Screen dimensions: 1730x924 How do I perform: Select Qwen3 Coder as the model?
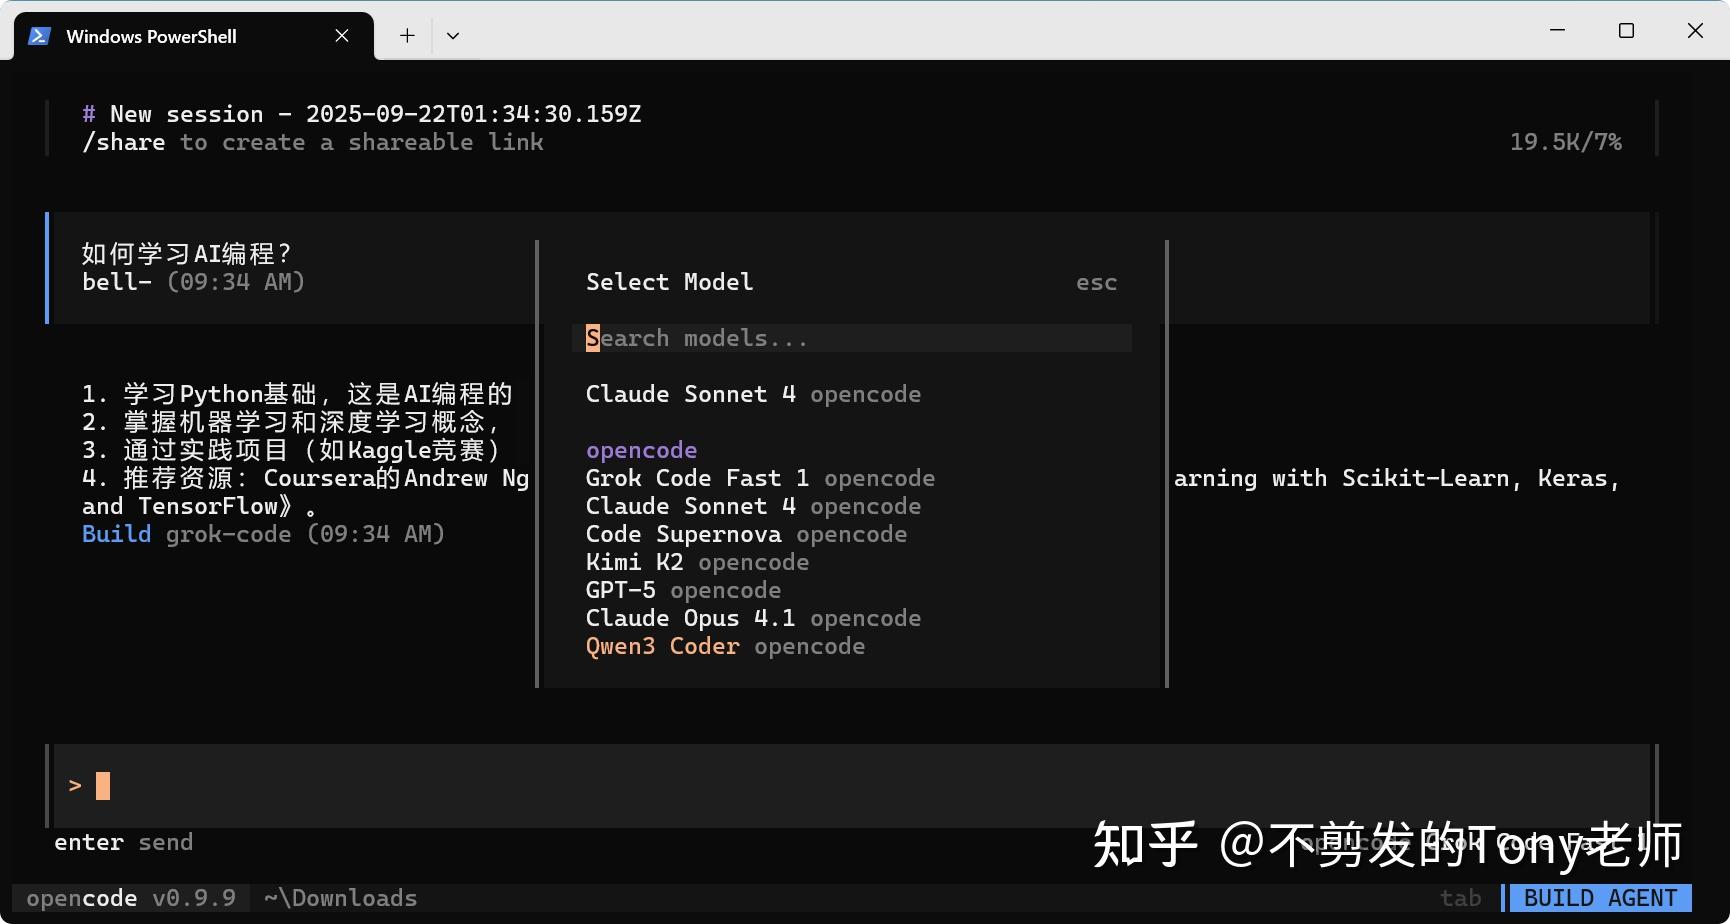pyautogui.click(x=663, y=646)
